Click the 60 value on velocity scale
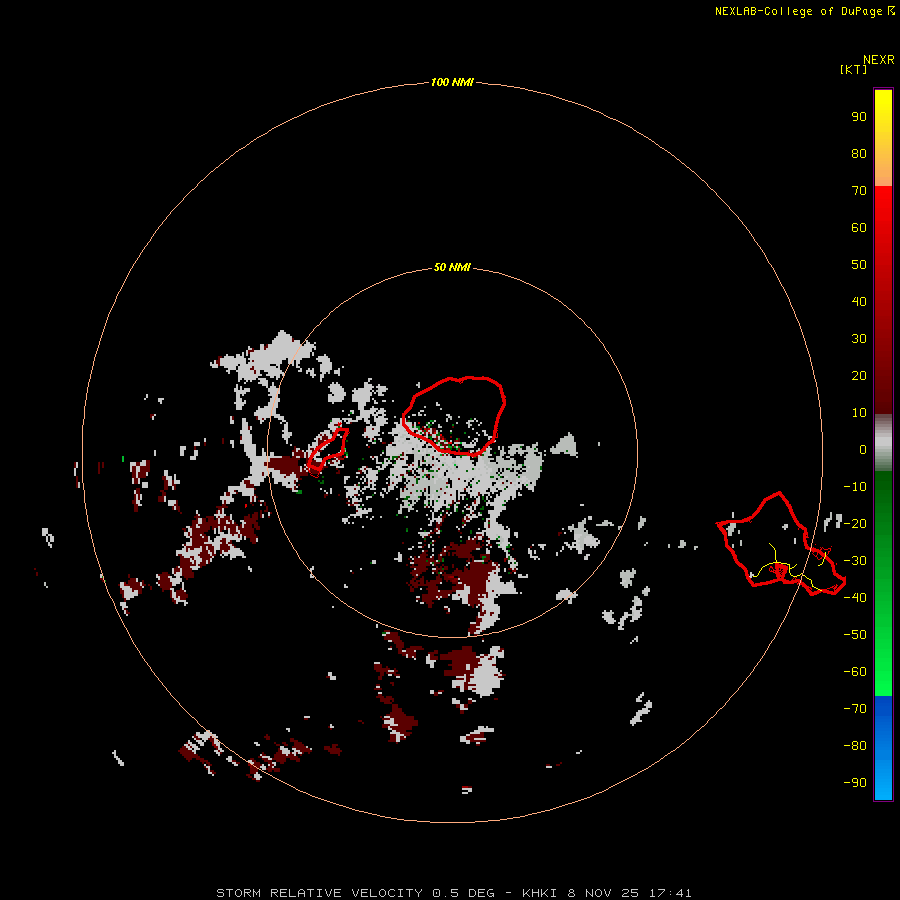The height and width of the screenshot is (900, 900). (x=859, y=227)
